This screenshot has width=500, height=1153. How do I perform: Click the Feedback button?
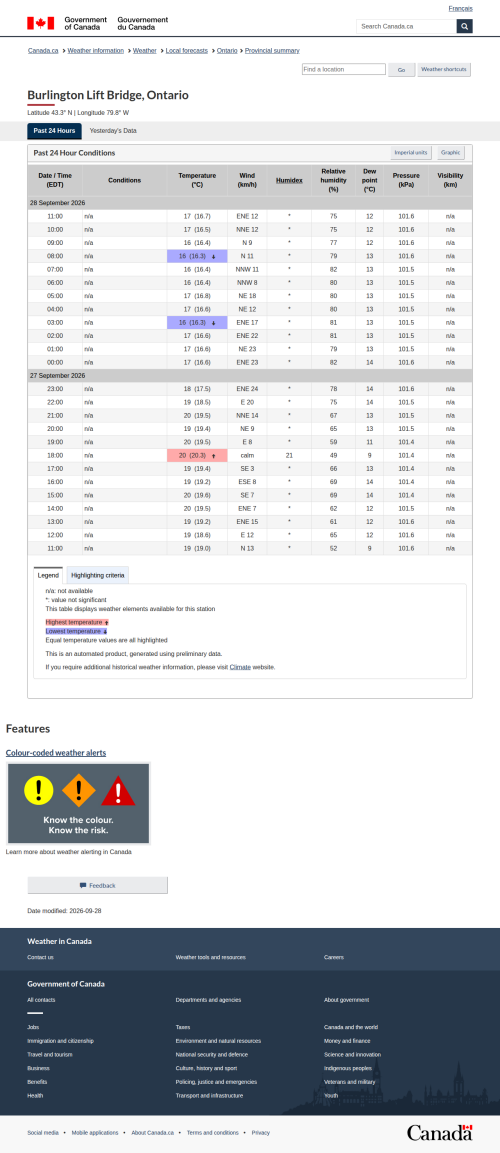[98, 885]
